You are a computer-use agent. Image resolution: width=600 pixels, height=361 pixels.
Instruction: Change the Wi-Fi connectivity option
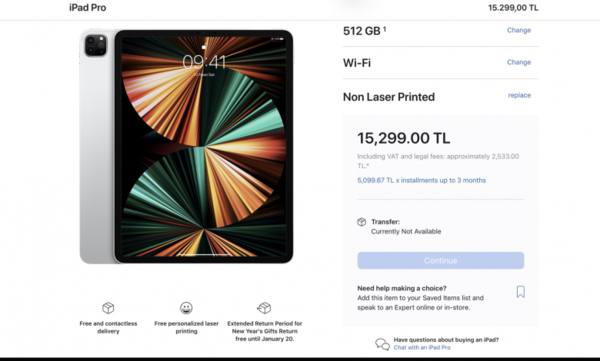click(x=519, y=62)
